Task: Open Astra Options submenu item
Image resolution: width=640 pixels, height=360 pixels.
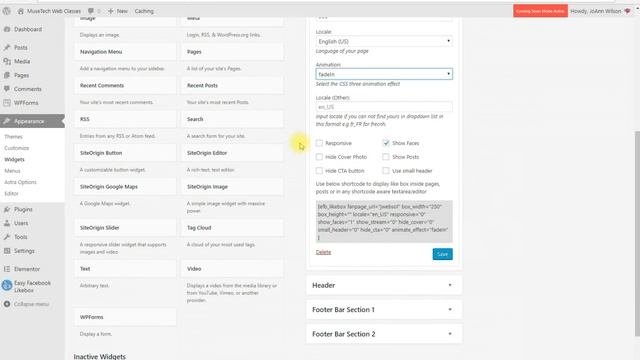Action: point(20,182)
